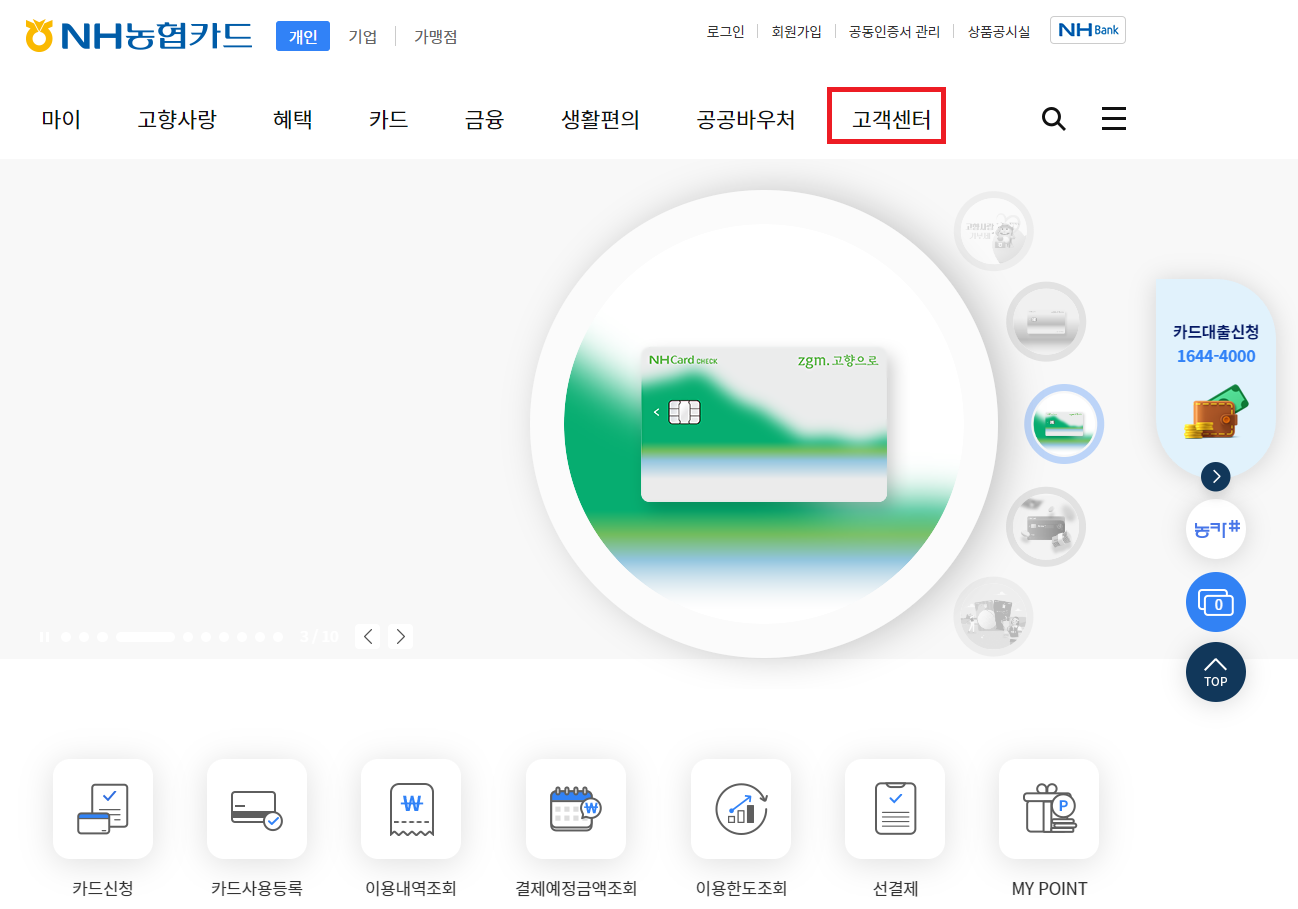This screenshot has width=1298, height=909.
Task: Click the zgm.고향으로 check card image
Action: [x=764, y=424]
